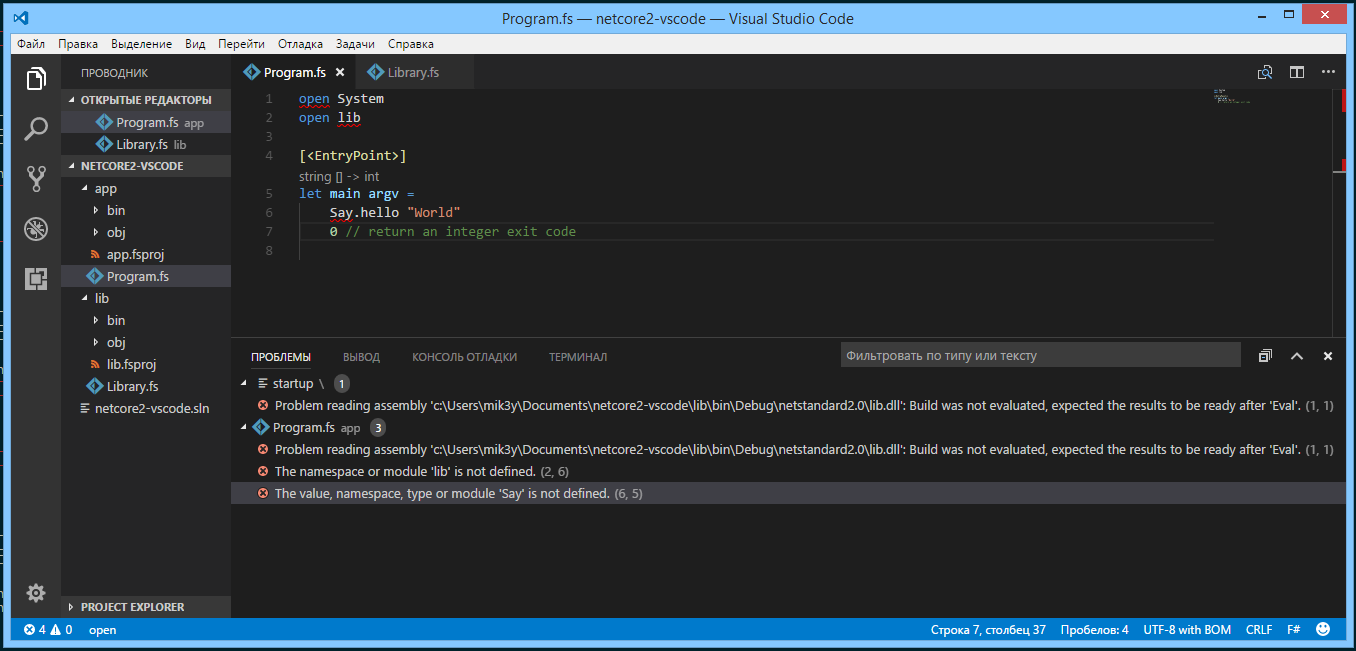Close the problems panel
Viewport: 1356px width, 651px height.
tap(1328, 356)
